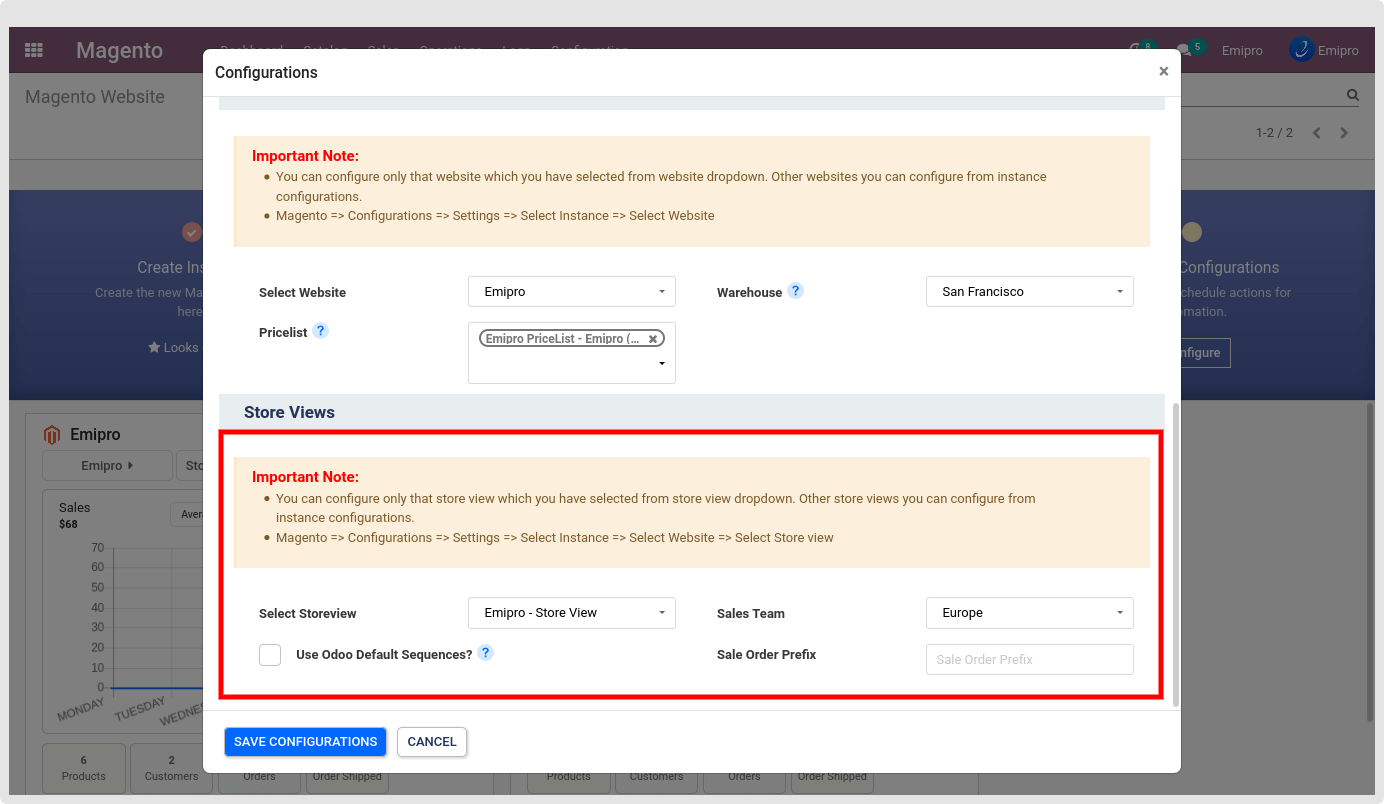
Task: Focus the Sale Order Prefix field
Action: (1030, 660)
